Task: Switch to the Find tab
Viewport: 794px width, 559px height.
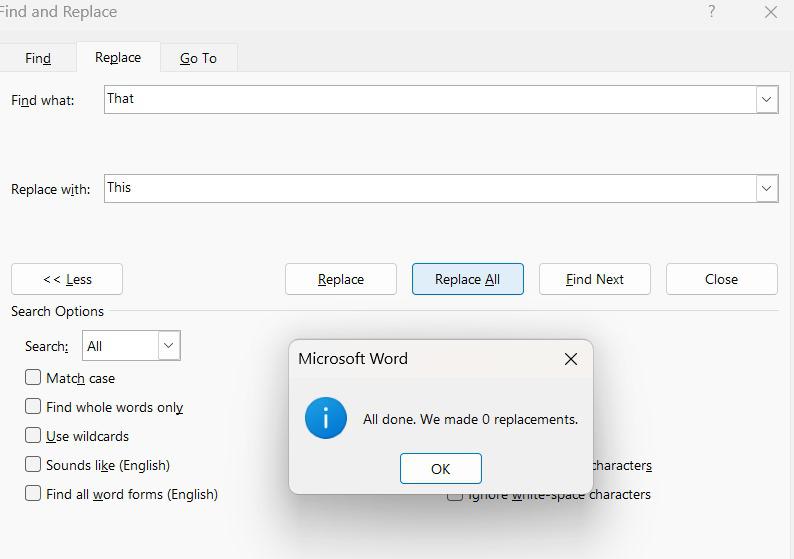Action: [x=38, y=58]
